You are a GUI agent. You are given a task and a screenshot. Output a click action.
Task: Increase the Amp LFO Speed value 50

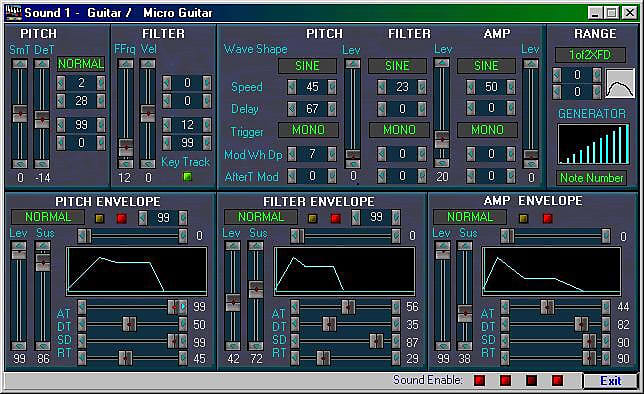(x=511, y=87)
